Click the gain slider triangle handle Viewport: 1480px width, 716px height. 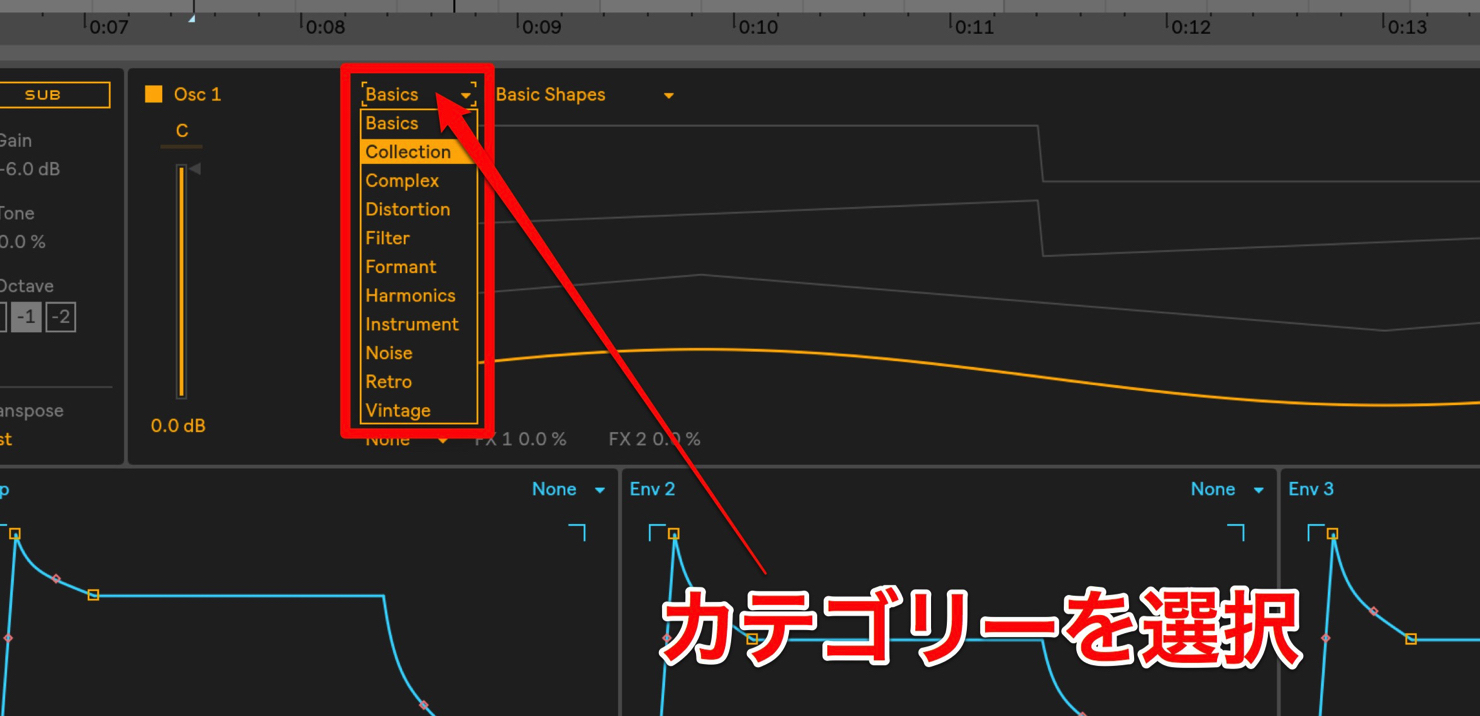(195, 169)
